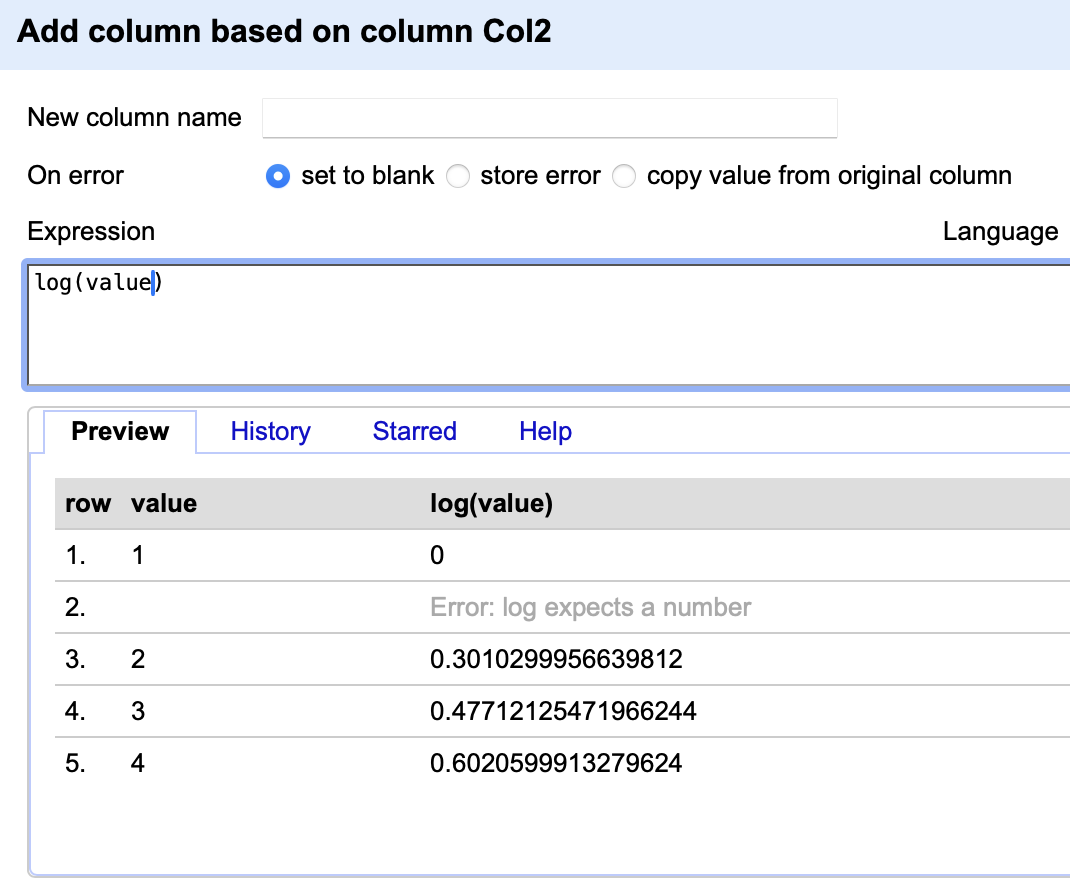Image resolution: width=1070 pixels, height=896 pixels.
Task: Click the "Error: log expects a number" message
Action: tap(590, 607)
